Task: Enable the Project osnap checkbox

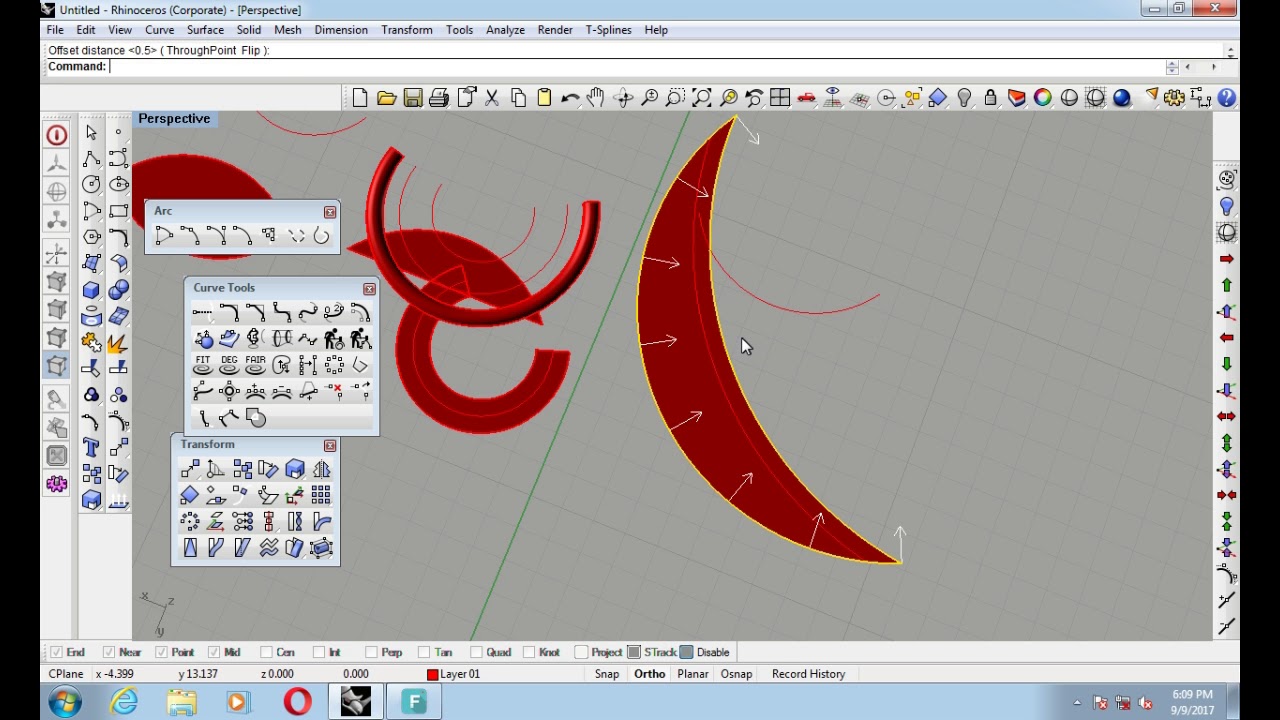Action: point(581,652)
